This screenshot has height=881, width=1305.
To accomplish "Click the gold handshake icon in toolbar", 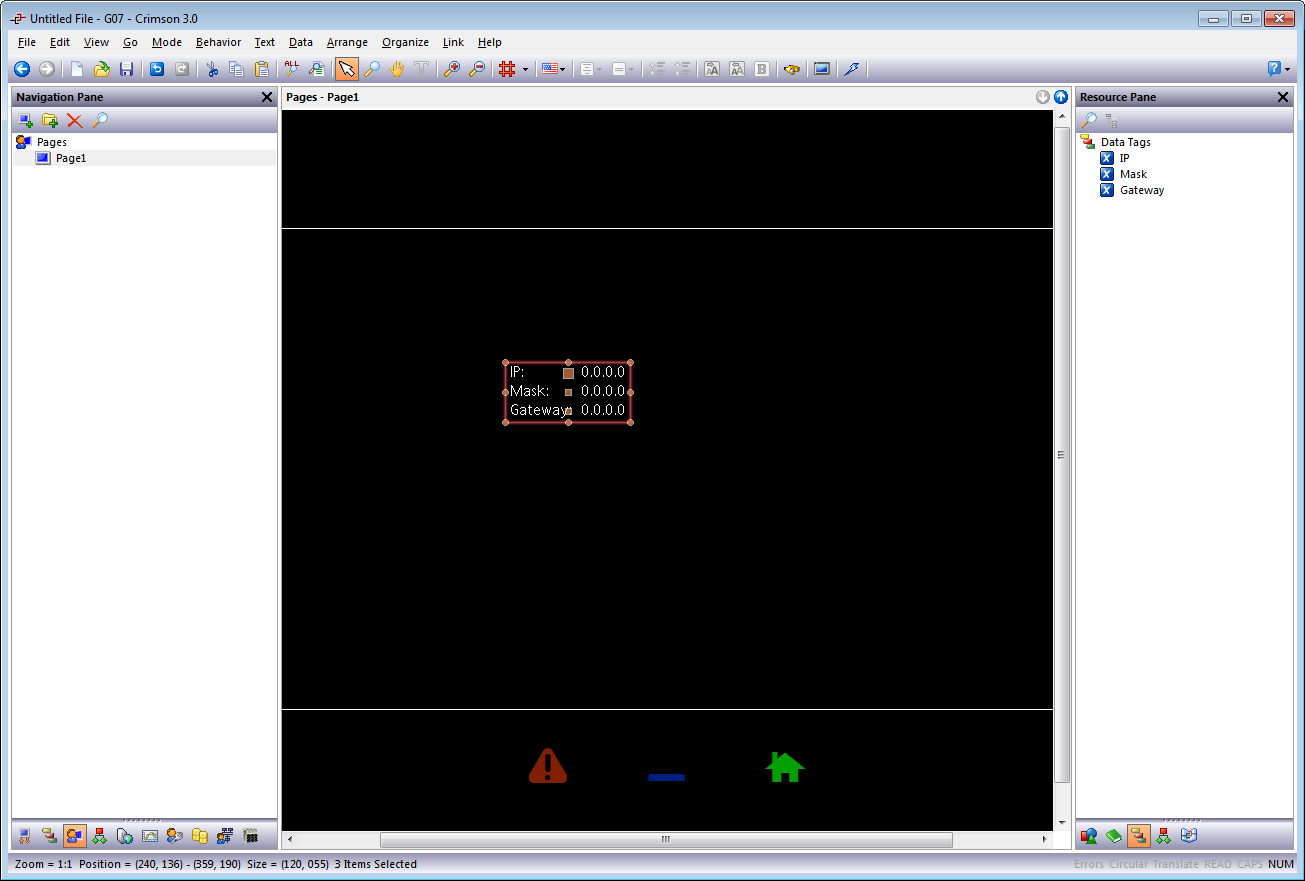I will coord(792,69).
